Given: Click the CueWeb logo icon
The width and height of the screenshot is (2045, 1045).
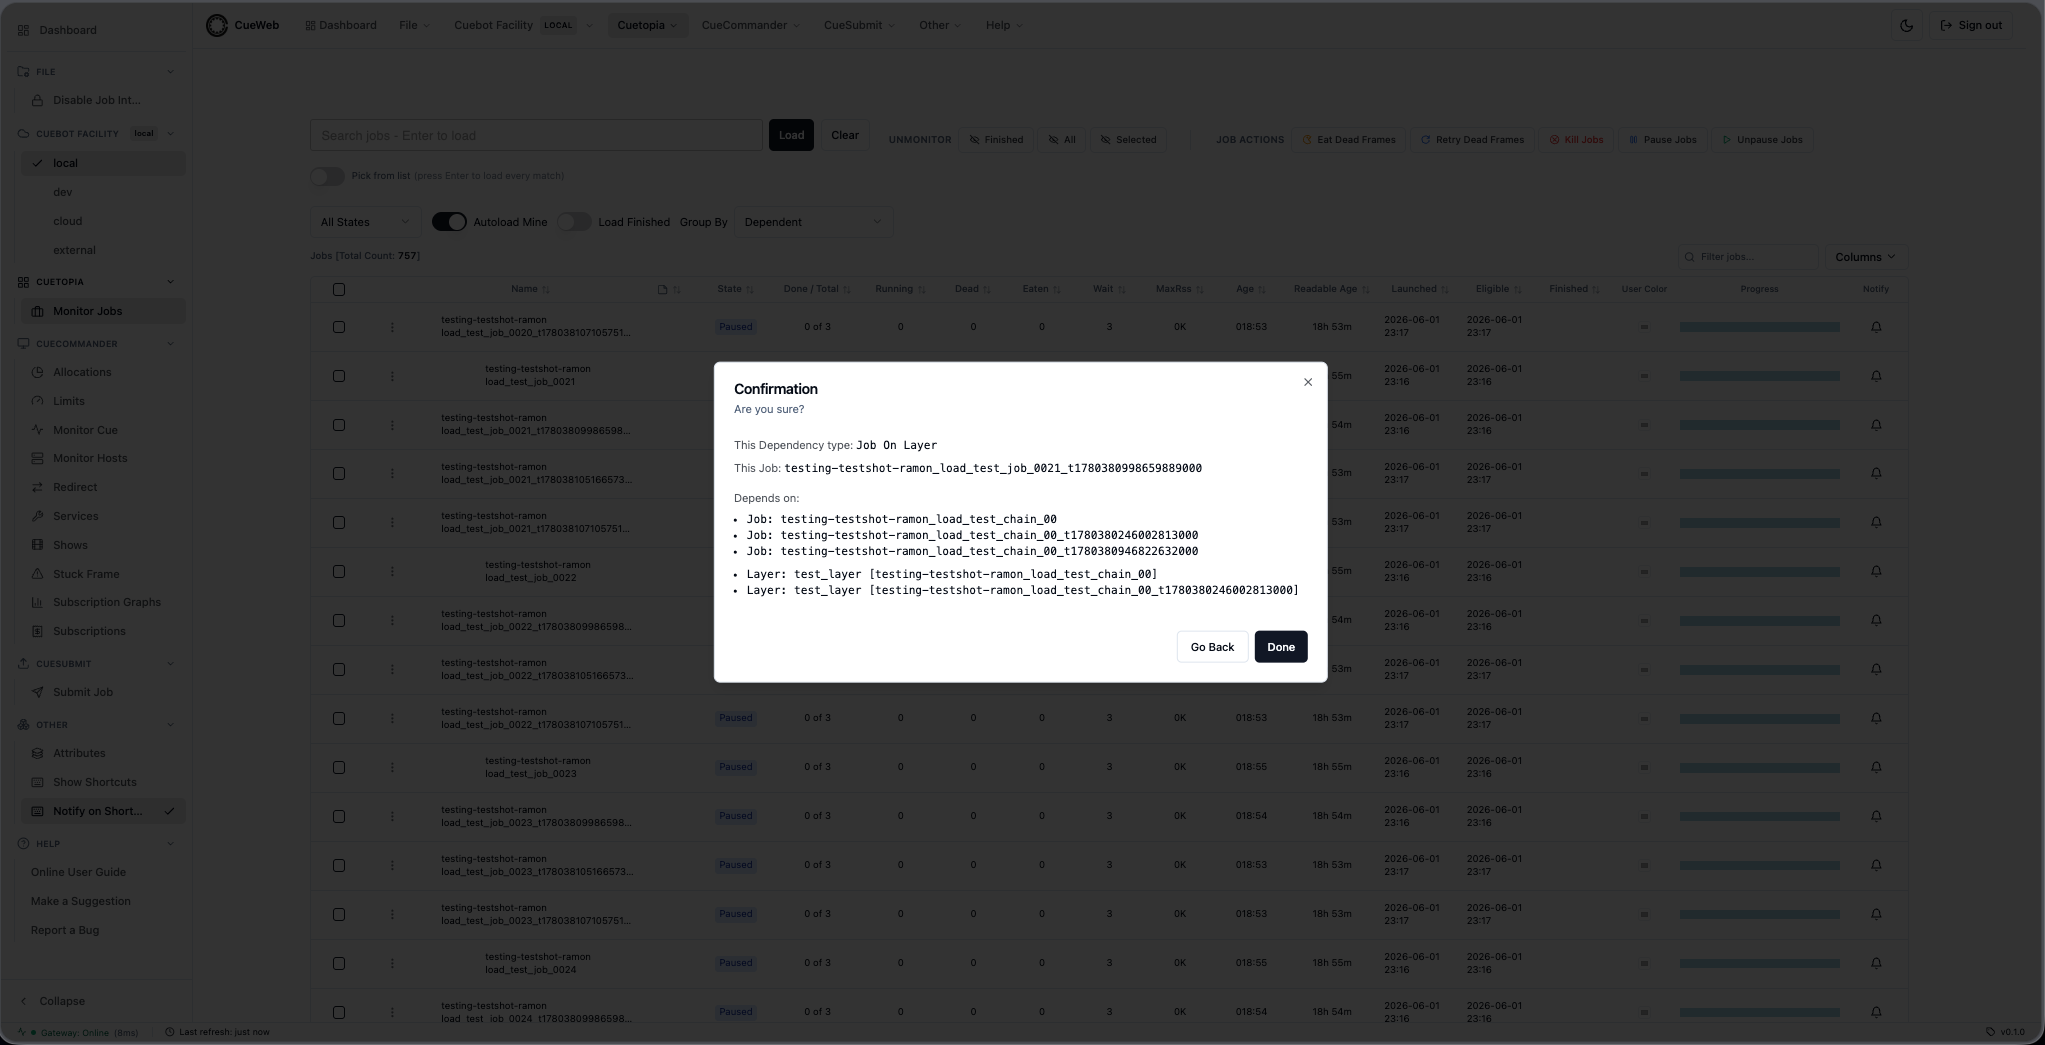Looking at the screenshot, I should (217, 25).
